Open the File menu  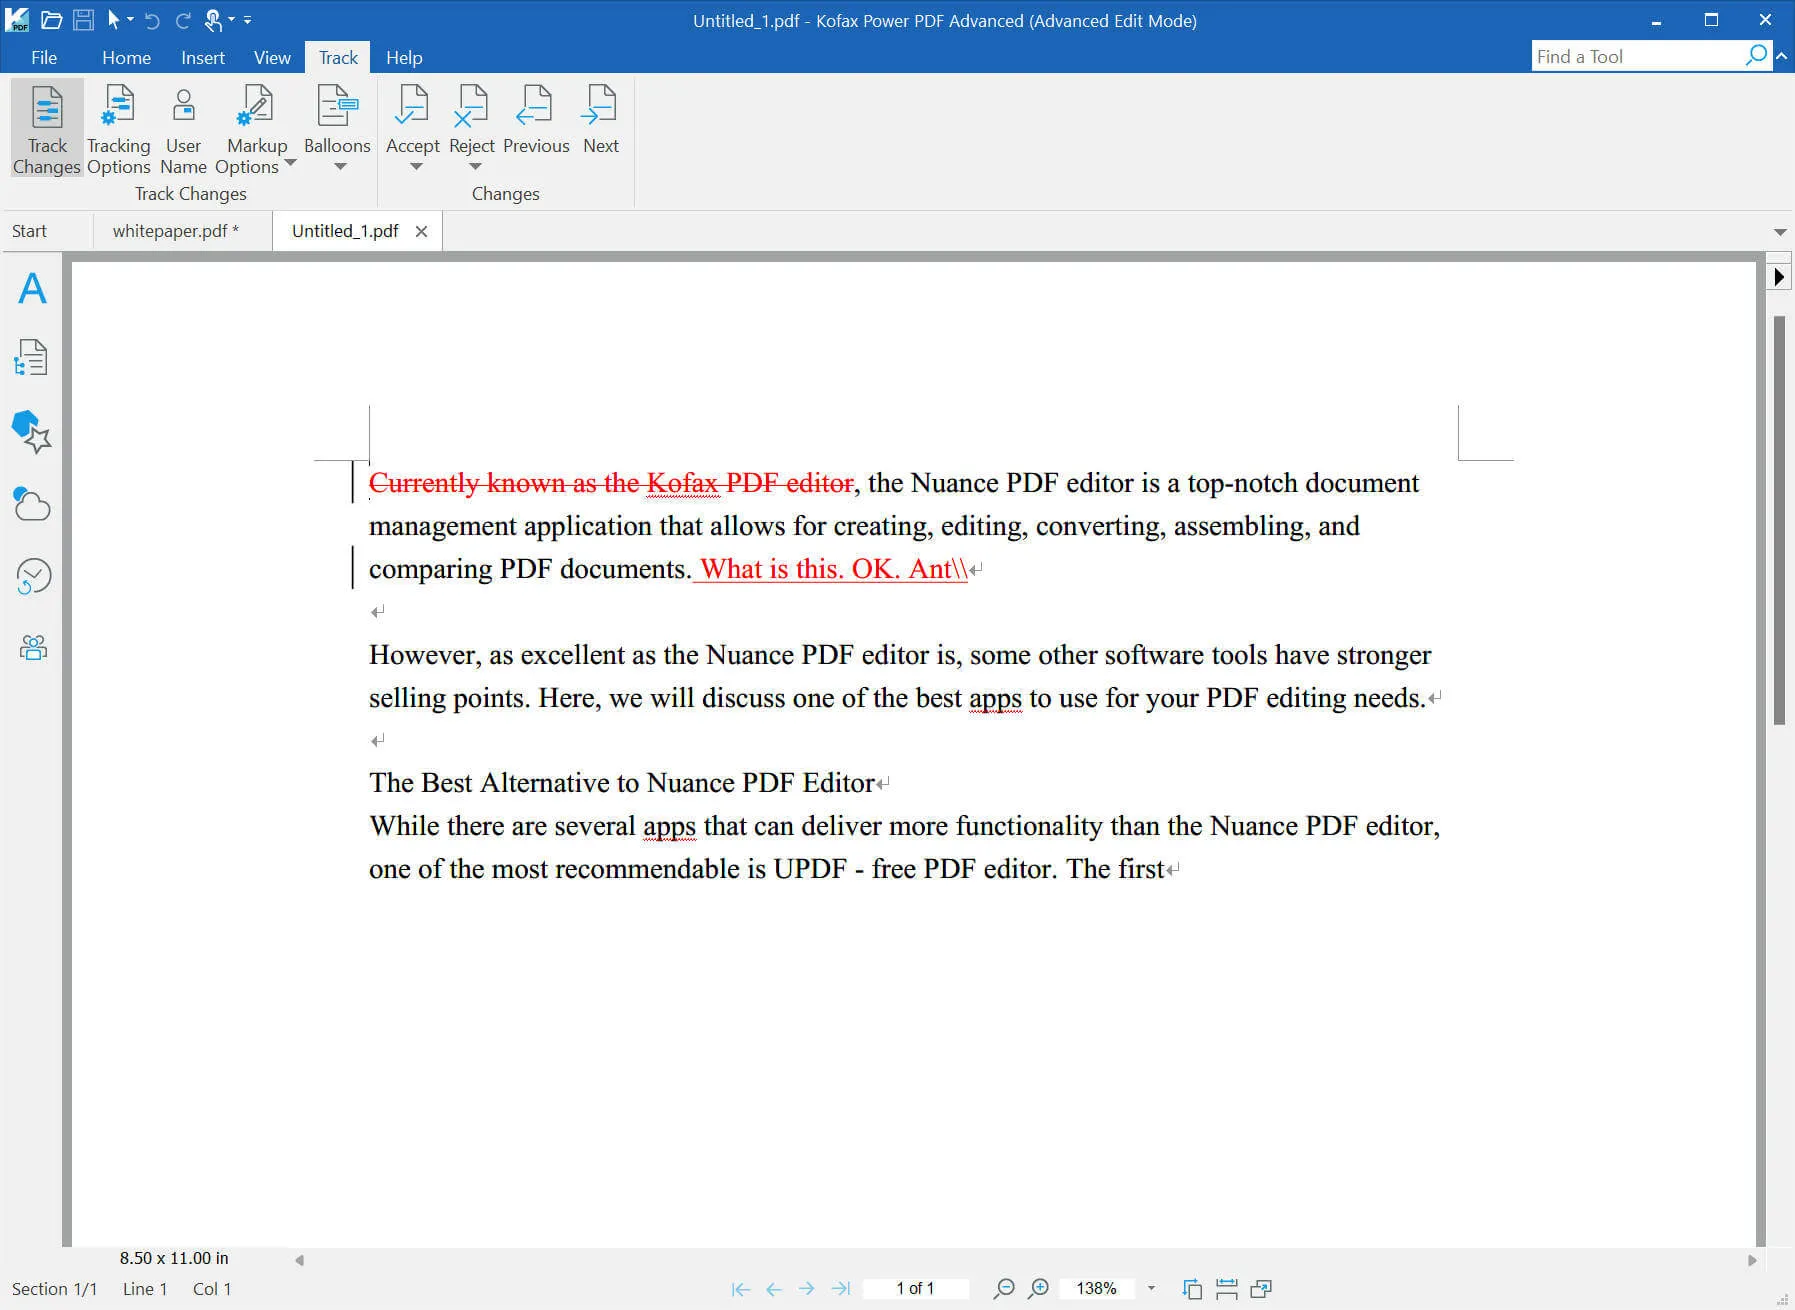(x=44, y=57)
